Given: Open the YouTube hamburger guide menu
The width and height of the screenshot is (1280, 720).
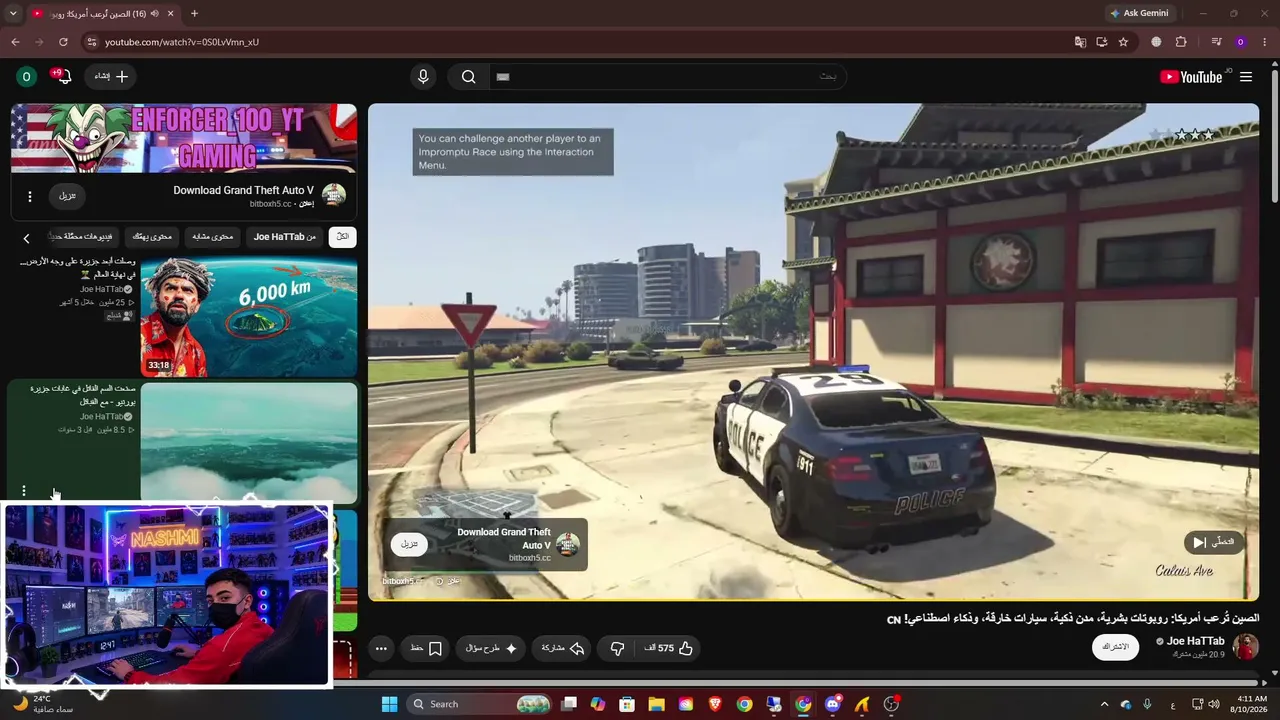Looking at the screenshot, I should click(1246, 77).
